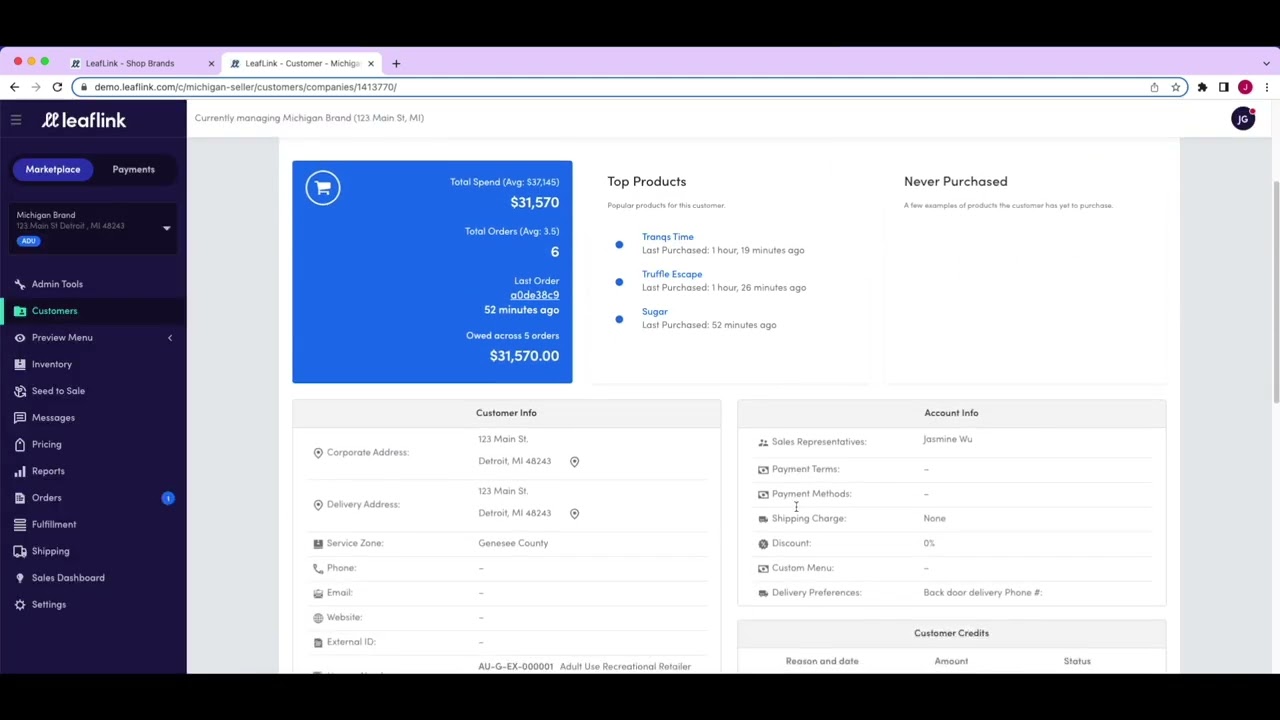
Task: Open the Sugar product link
Action: coord(654,311)
